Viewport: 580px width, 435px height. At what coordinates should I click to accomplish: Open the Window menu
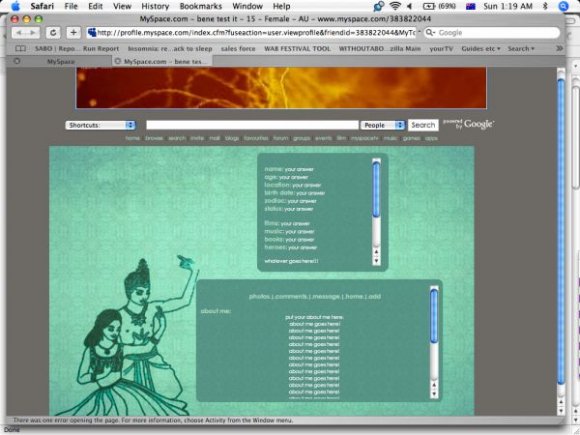pos(247,6)
